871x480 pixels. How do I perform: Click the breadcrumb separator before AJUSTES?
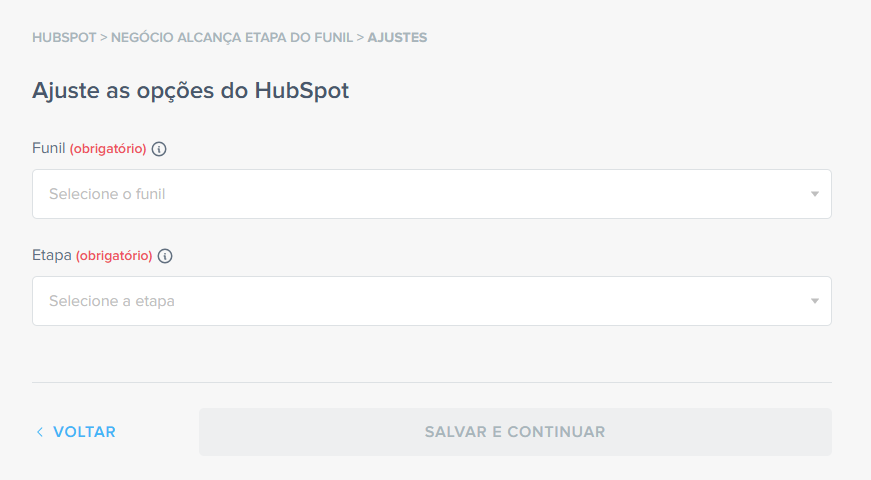point(360,38)
